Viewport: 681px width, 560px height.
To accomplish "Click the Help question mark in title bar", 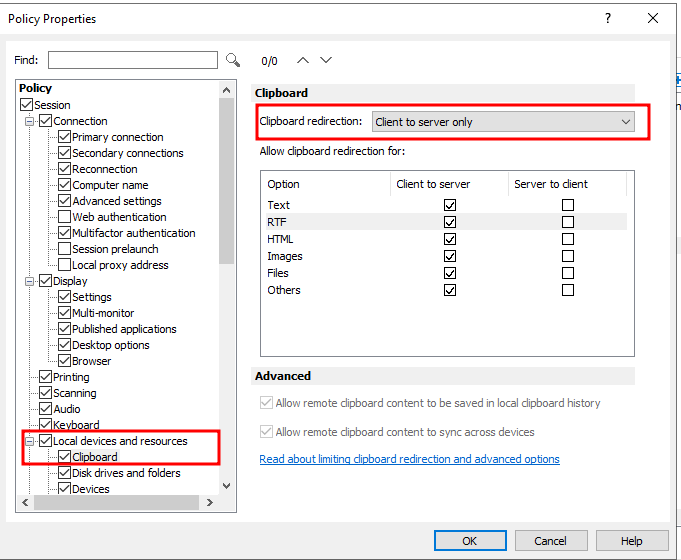I will [608, 19].
